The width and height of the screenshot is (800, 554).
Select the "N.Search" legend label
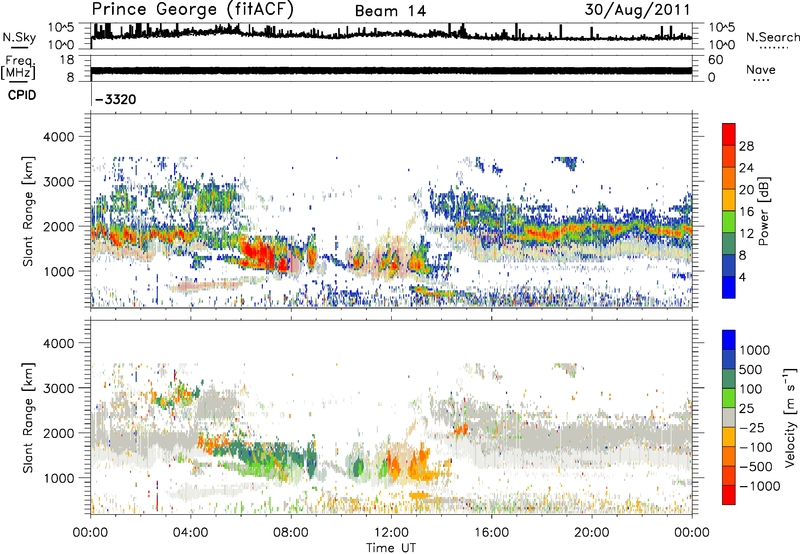click(772, 37)
